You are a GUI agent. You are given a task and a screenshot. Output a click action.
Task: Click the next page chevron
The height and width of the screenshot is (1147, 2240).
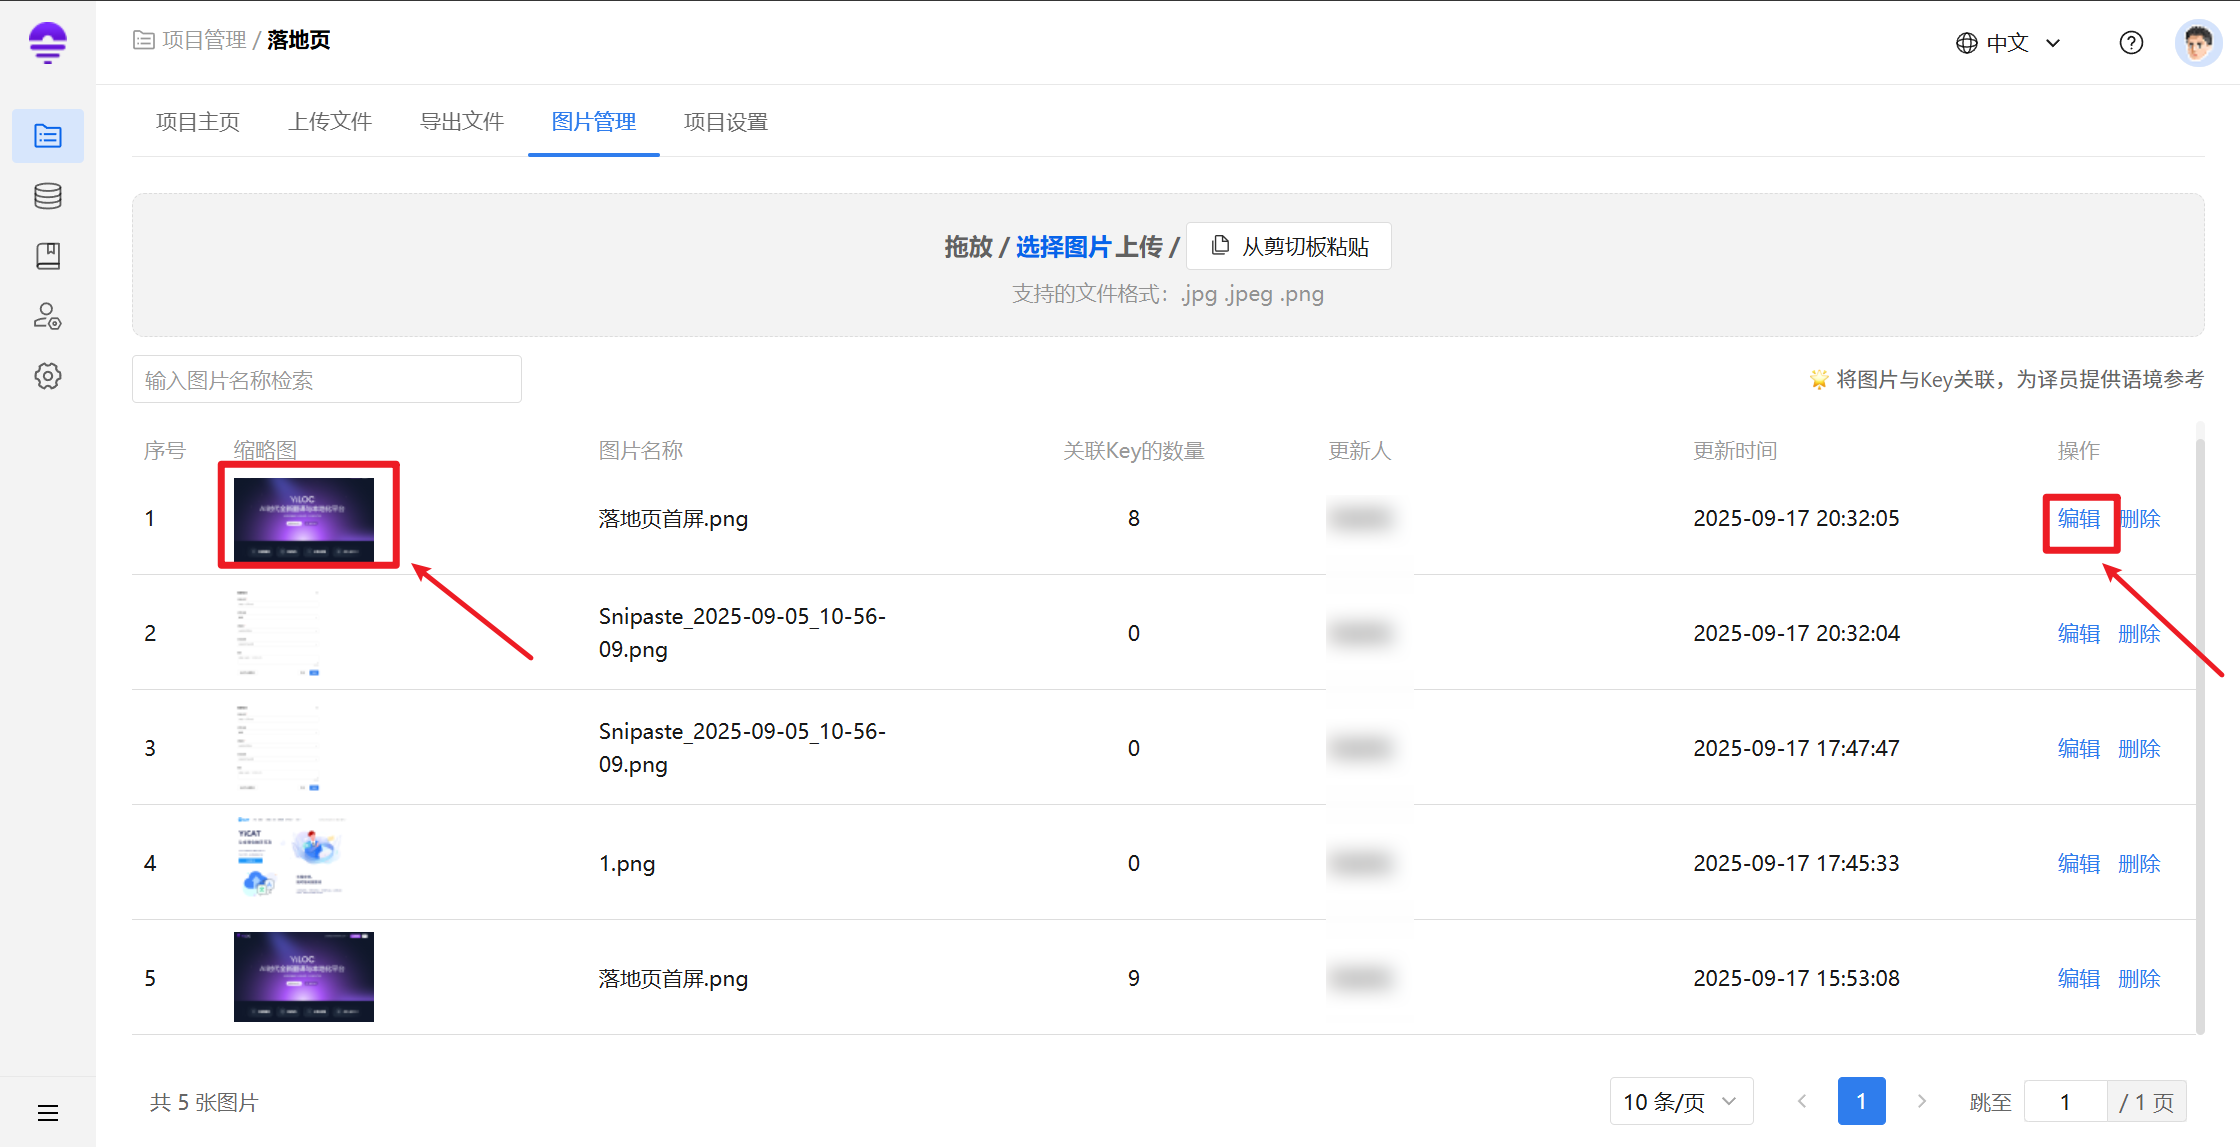1921,1101
